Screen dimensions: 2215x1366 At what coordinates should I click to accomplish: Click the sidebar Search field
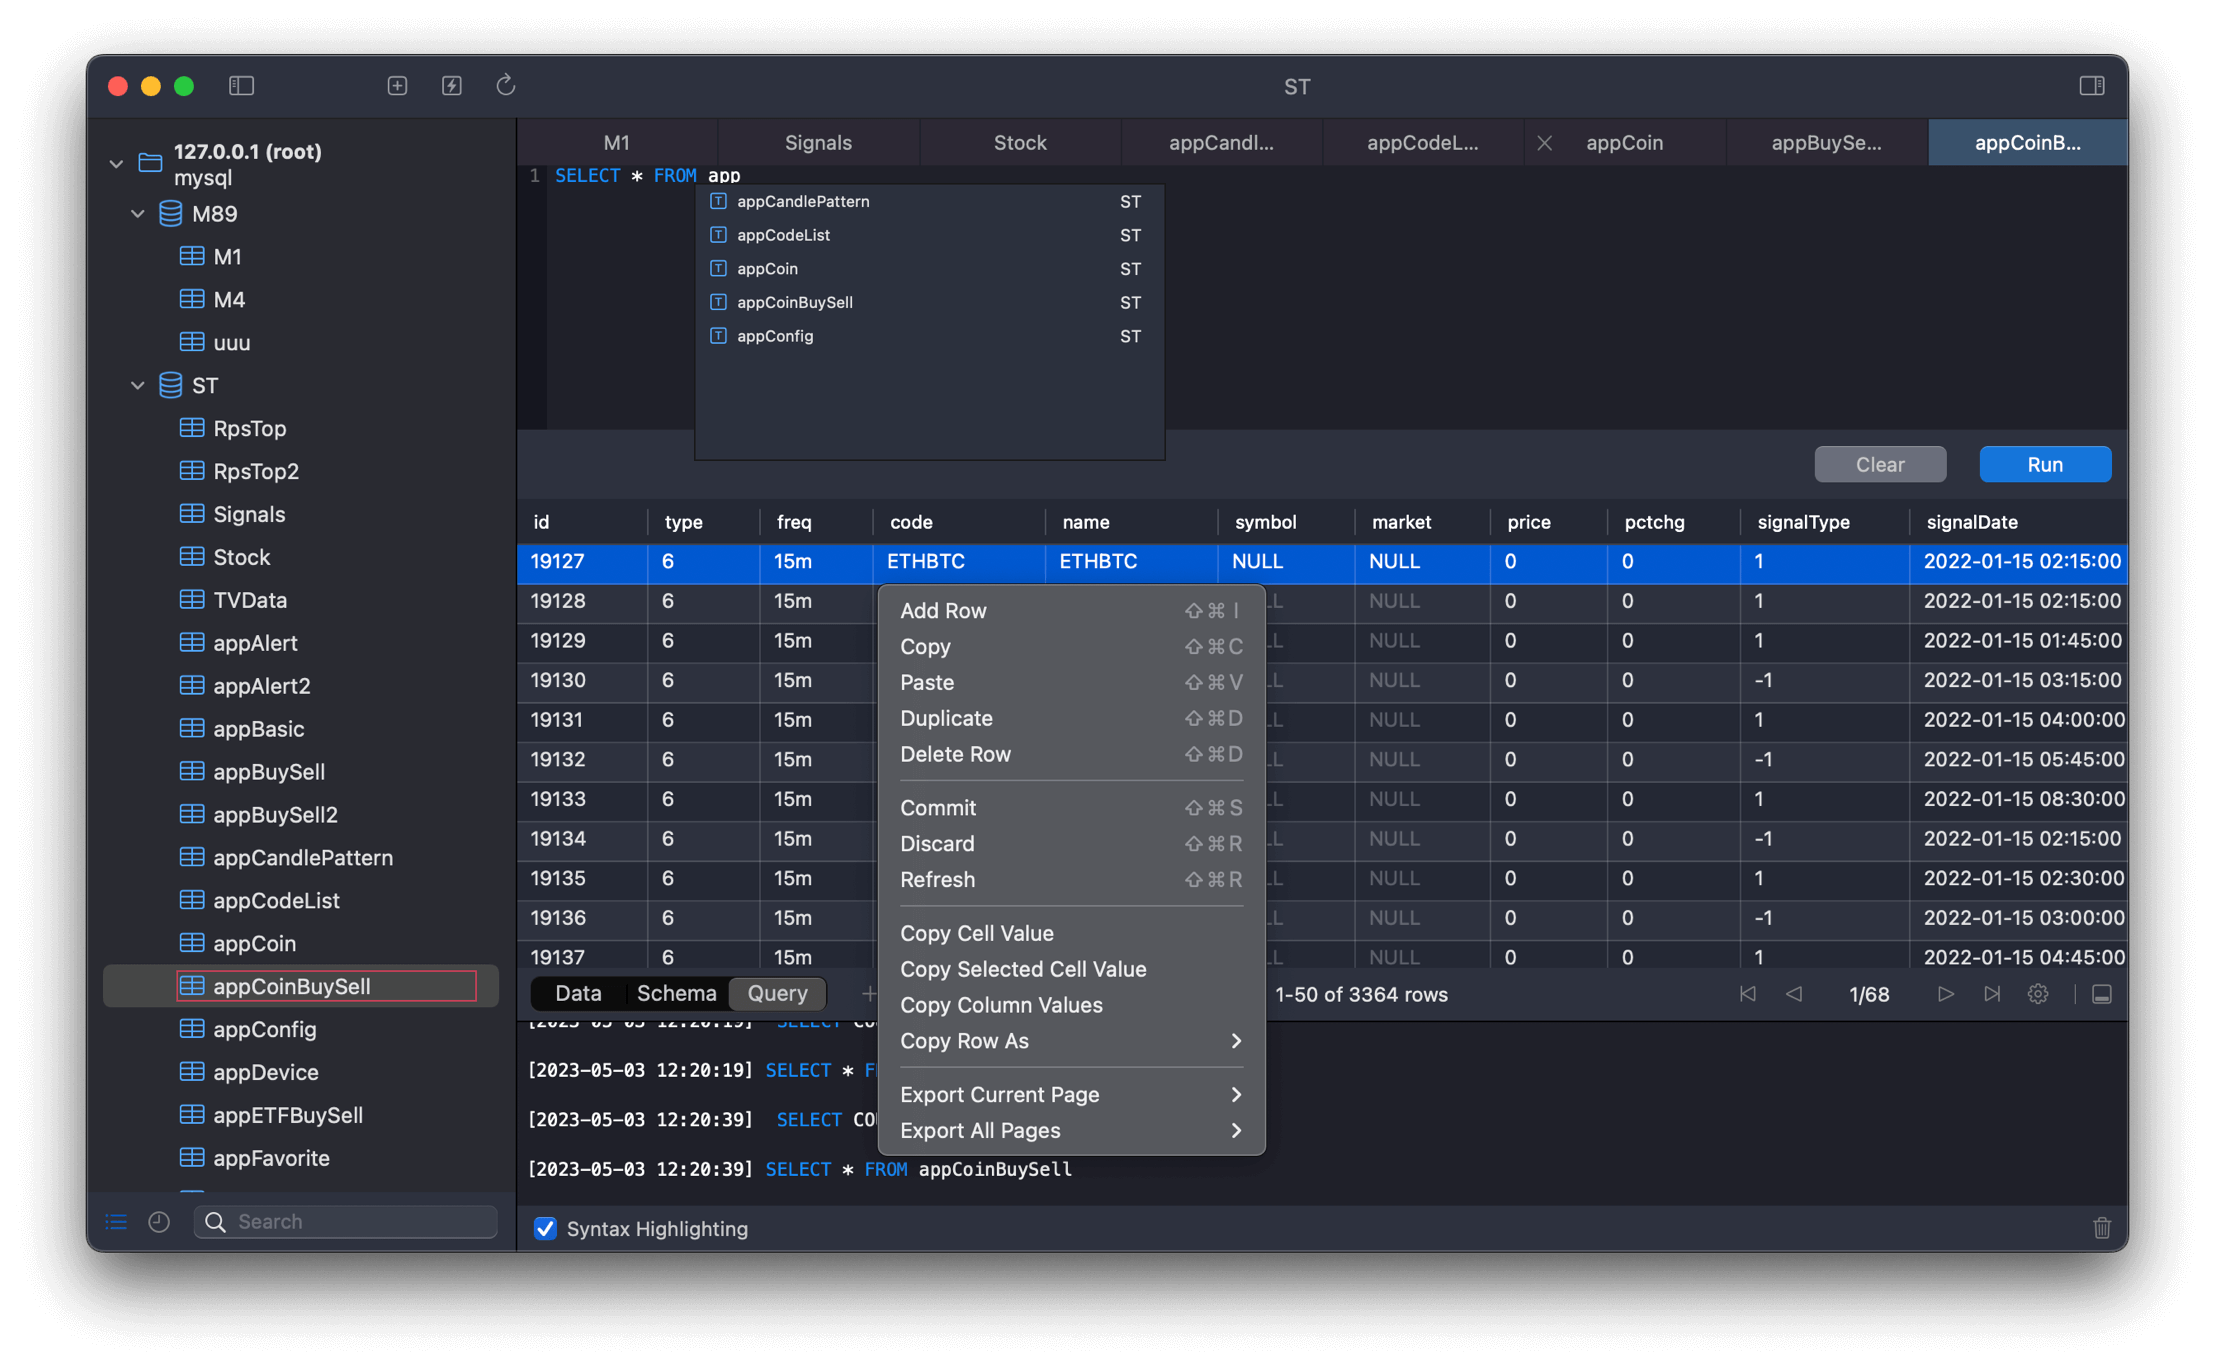pos(346,1221)
